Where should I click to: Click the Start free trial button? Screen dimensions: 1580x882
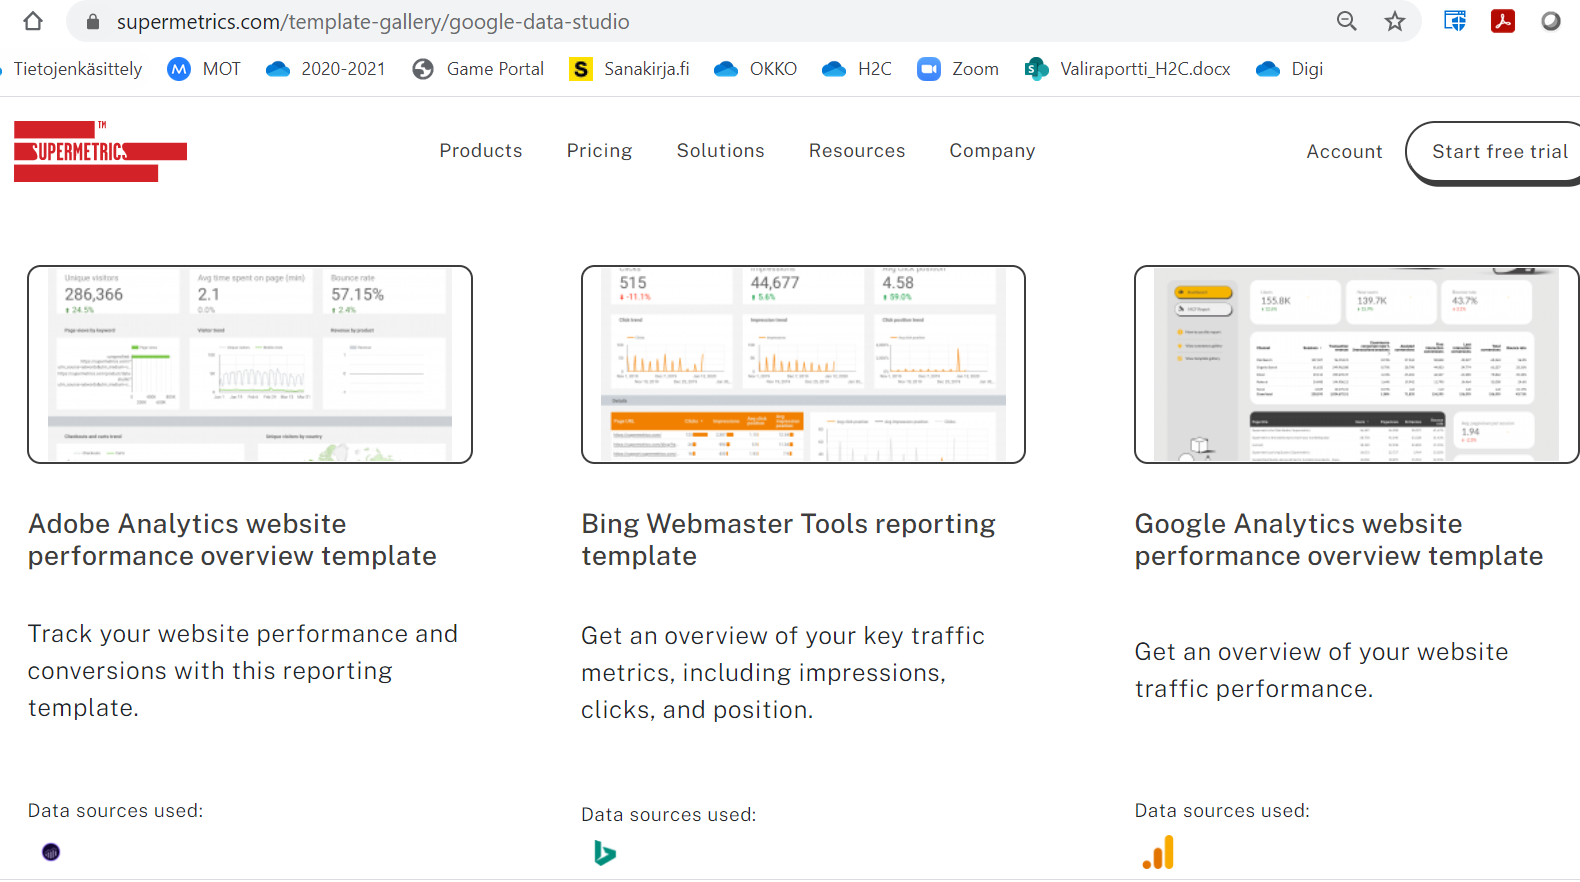point(1494,153)
